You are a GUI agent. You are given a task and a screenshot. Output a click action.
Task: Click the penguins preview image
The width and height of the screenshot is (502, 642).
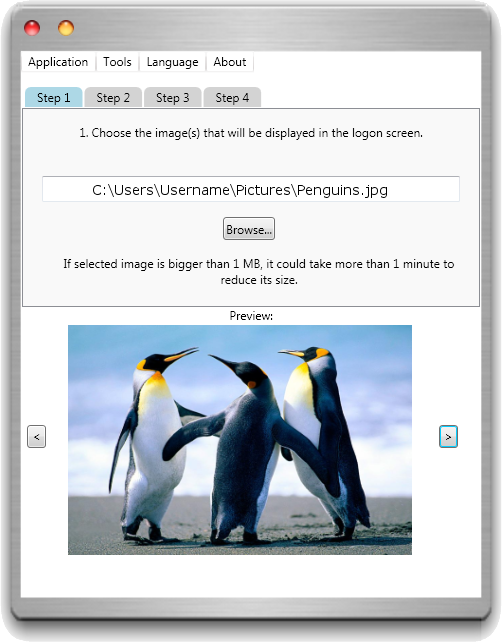240,440
